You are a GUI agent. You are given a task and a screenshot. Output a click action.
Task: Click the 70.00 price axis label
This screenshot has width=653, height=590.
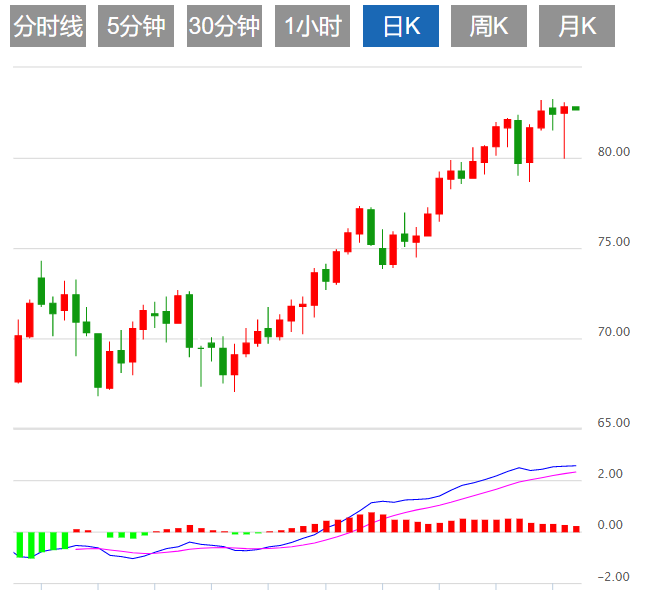point(613,332)
